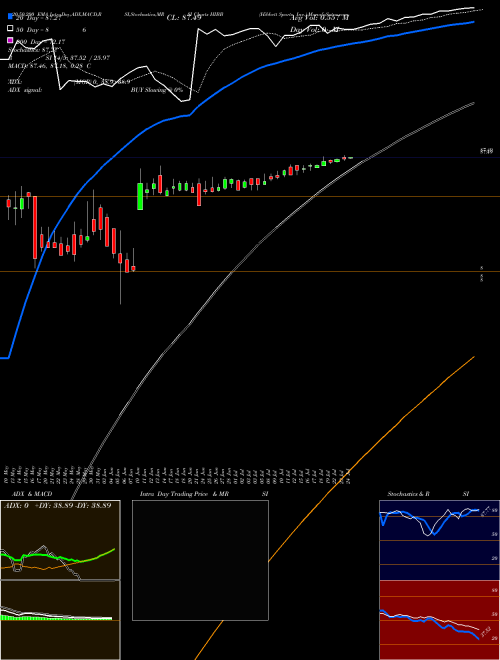Select the 'ADX signal:' label
Viewport: 500px width, 660px height.
click(25, 90)
